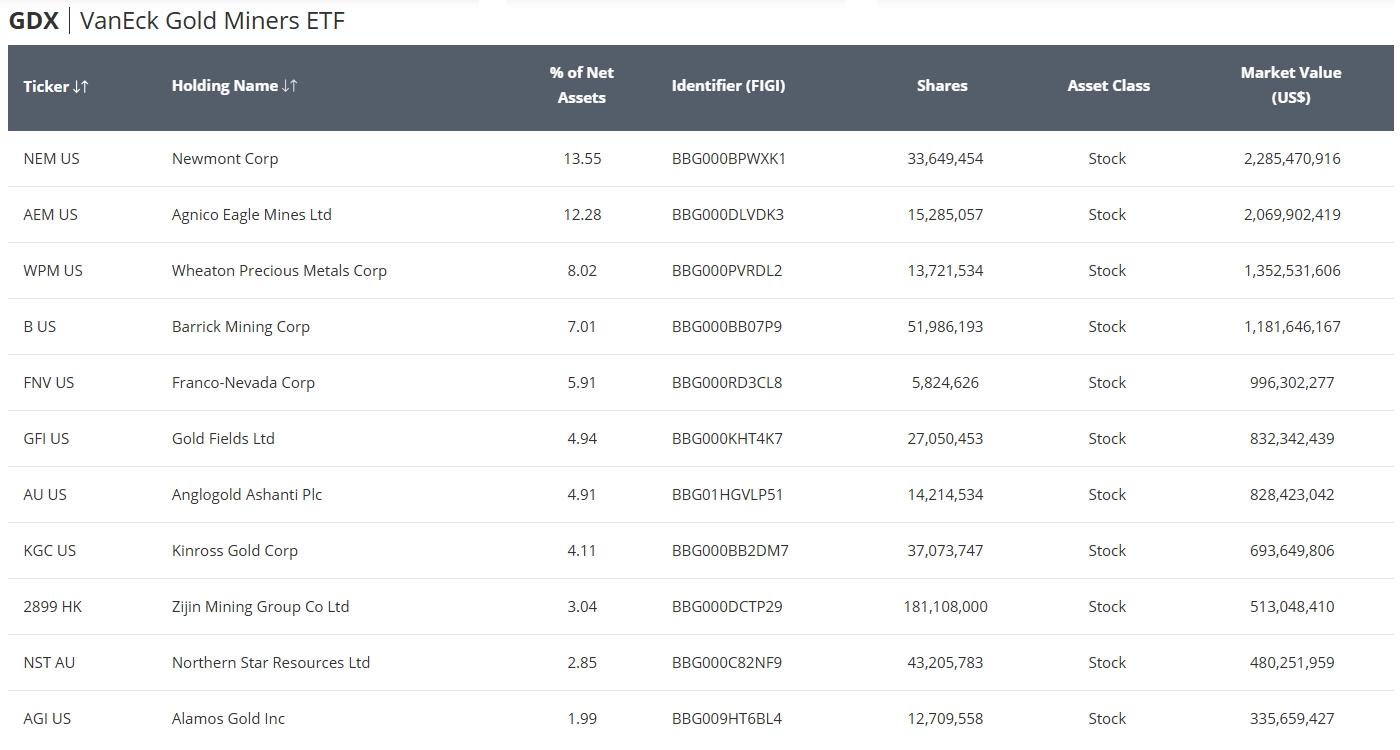Click shares value 27,050,453
Image resolution: width=1400 pixels, height=750 pixels.
pyautogui.click(x=945, y=439)
